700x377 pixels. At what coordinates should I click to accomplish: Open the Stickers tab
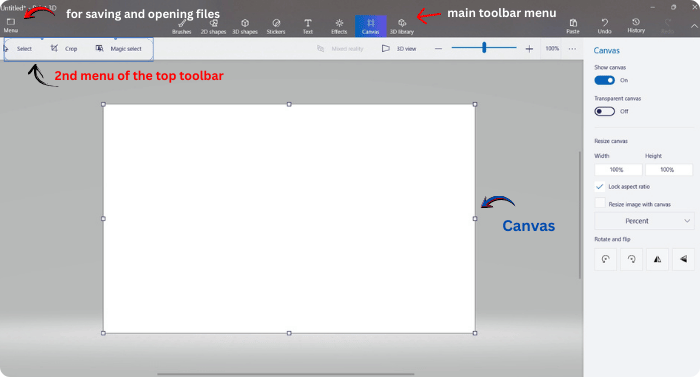(276, 26)
